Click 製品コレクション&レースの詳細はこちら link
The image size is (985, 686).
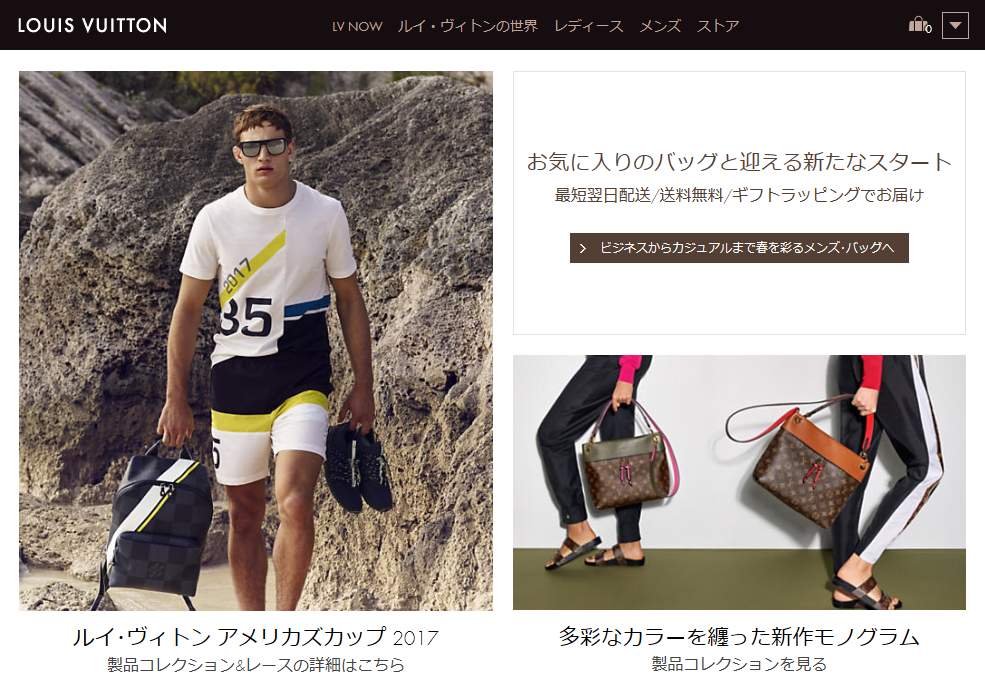click(255, 664)
